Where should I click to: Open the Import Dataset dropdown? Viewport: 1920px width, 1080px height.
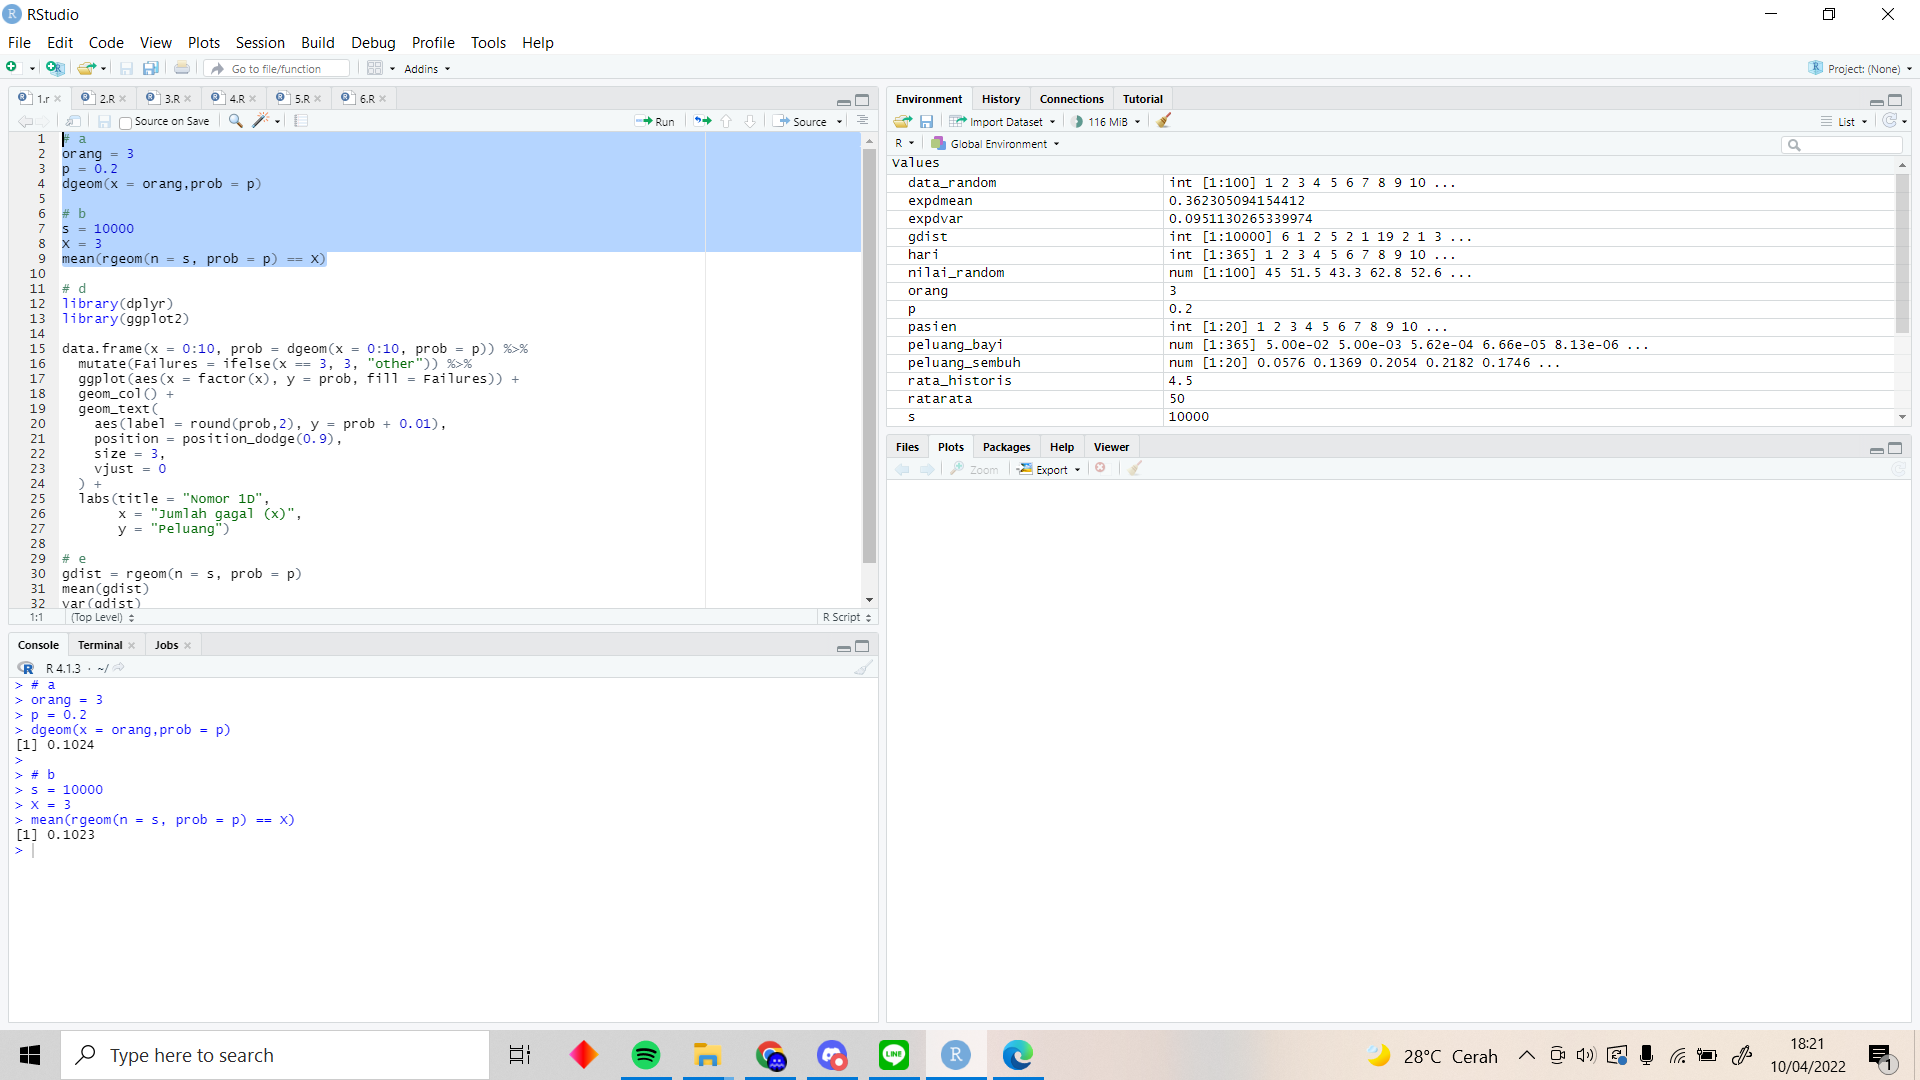pos(1002,122)
